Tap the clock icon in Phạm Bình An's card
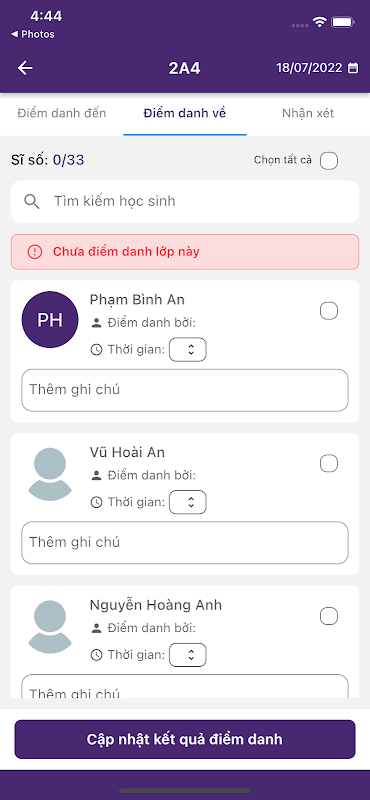370x800 pixels. 96,349
